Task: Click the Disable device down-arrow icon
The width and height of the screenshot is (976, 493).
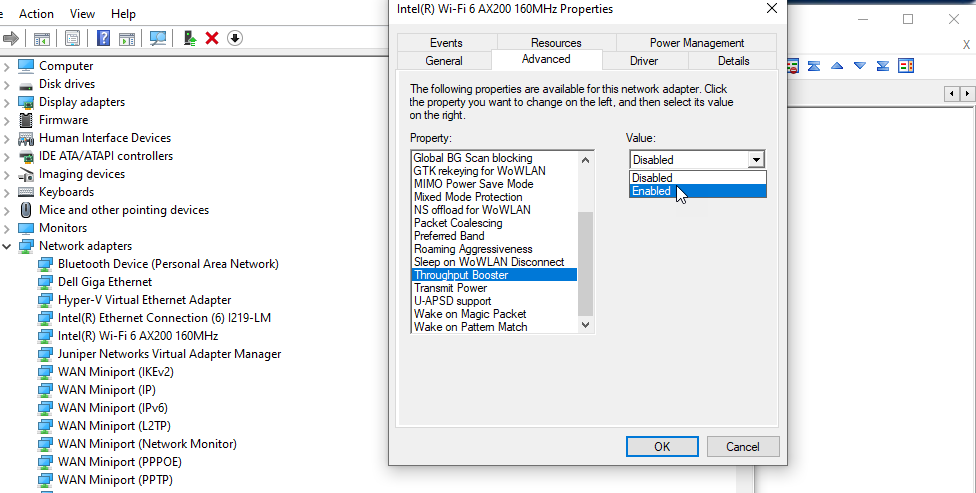Action: coord(235,39)
